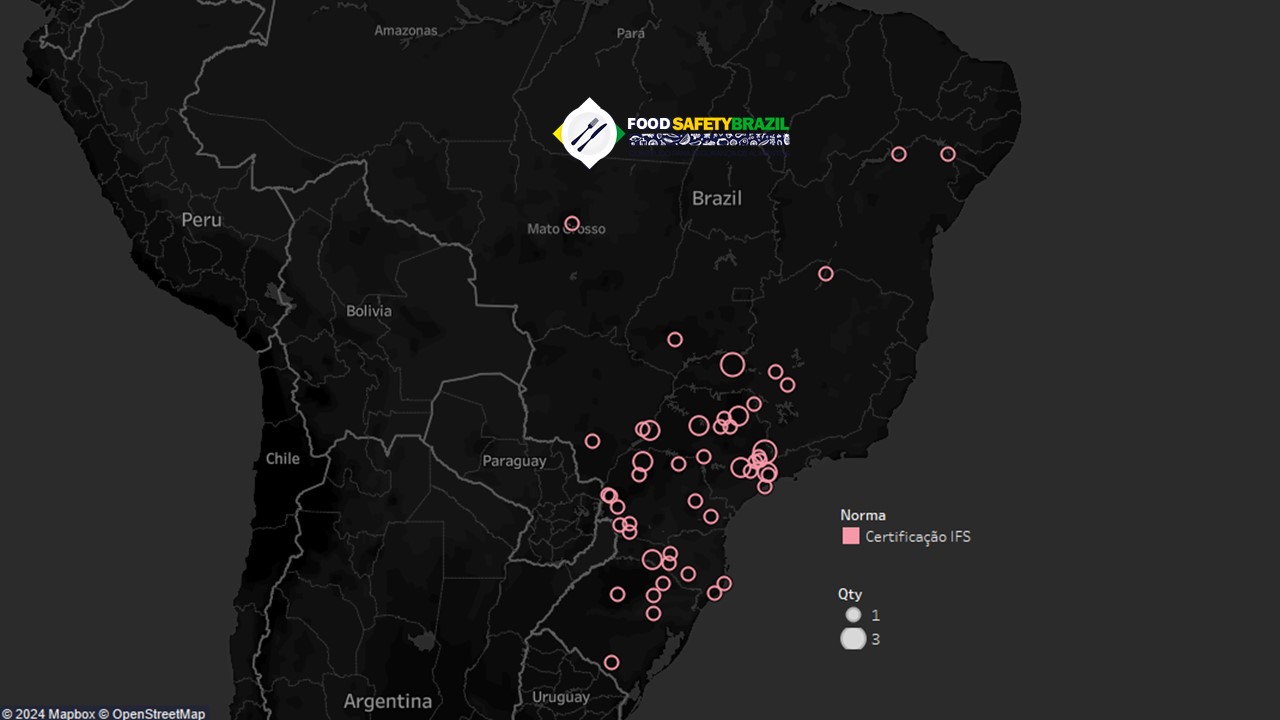Viewport: 1280px width, 720px height.
Task: Click the Food Safety Brazil fork-and-knife logo icon
Action: (x=589, y=133)
